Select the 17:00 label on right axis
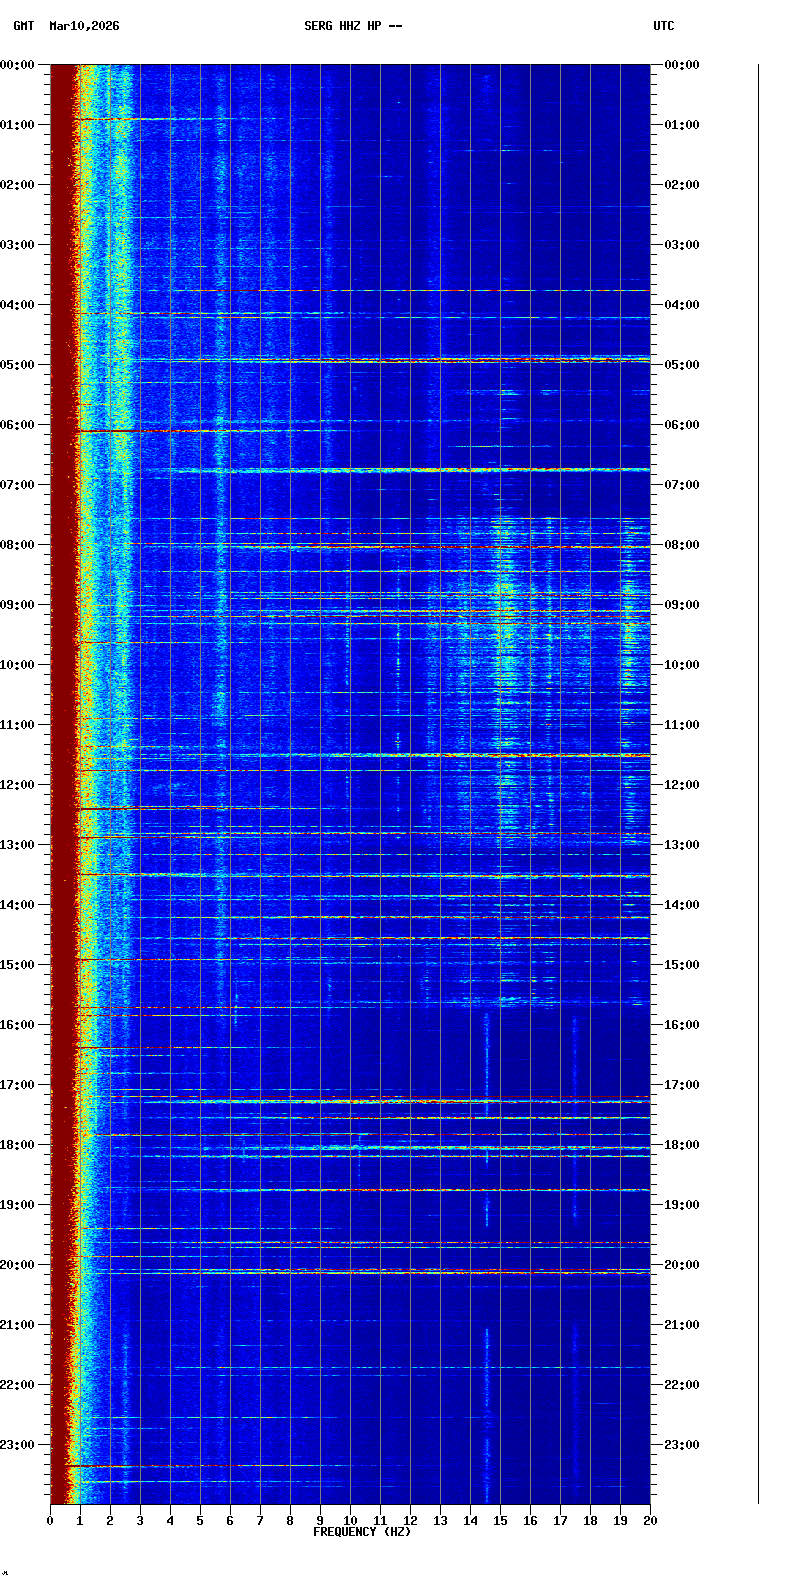This screenshot has width=802, height=1584. pyautogui.click(x=682, y=1085)
